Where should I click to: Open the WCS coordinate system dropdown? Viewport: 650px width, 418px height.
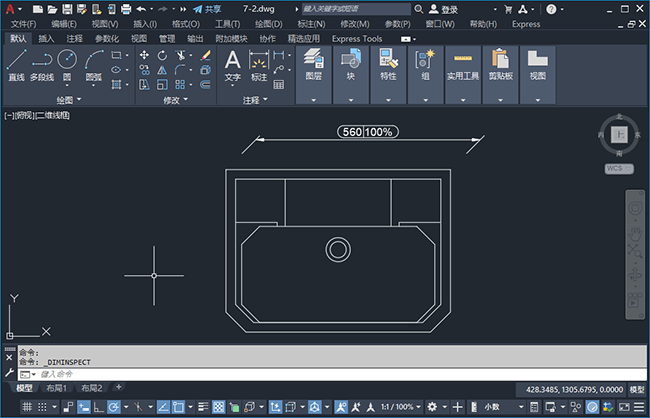point(619,169)
